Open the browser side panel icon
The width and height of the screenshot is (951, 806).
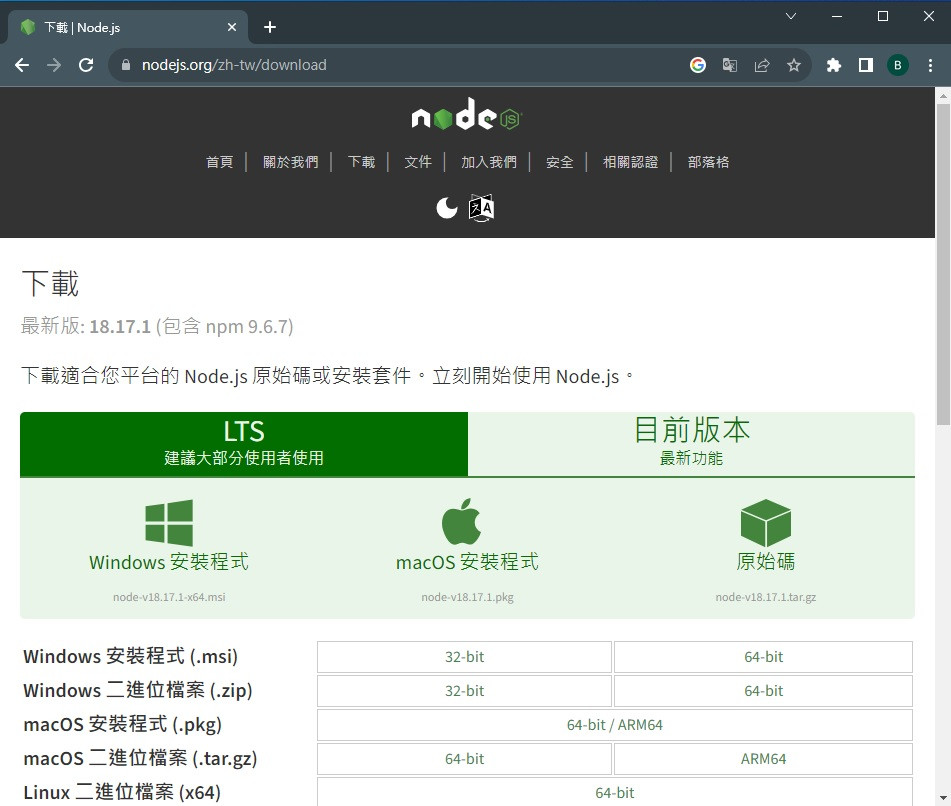[866, 65]
